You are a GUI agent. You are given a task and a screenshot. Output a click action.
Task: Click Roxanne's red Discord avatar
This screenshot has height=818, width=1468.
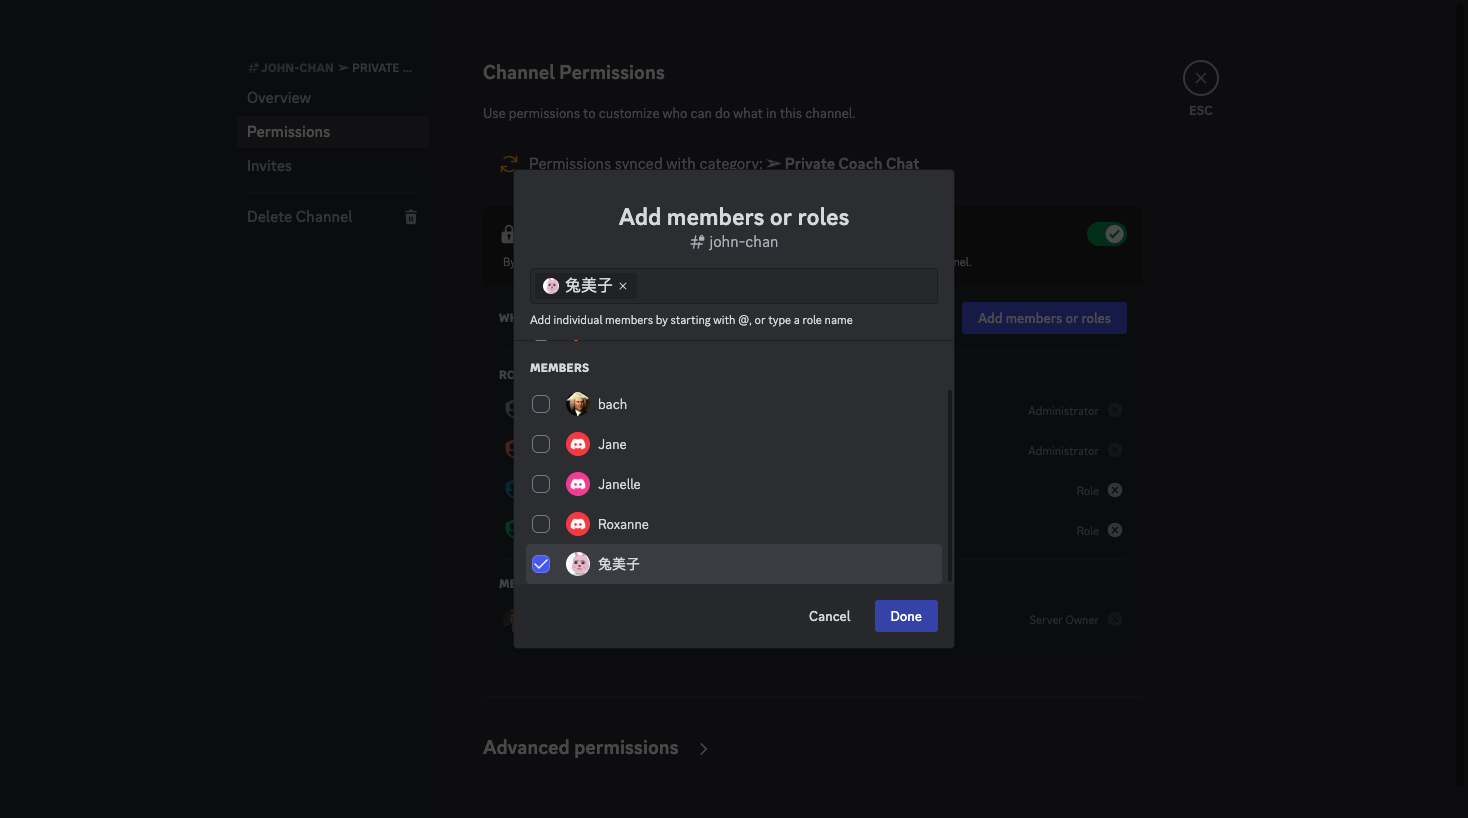click(578, 524)
